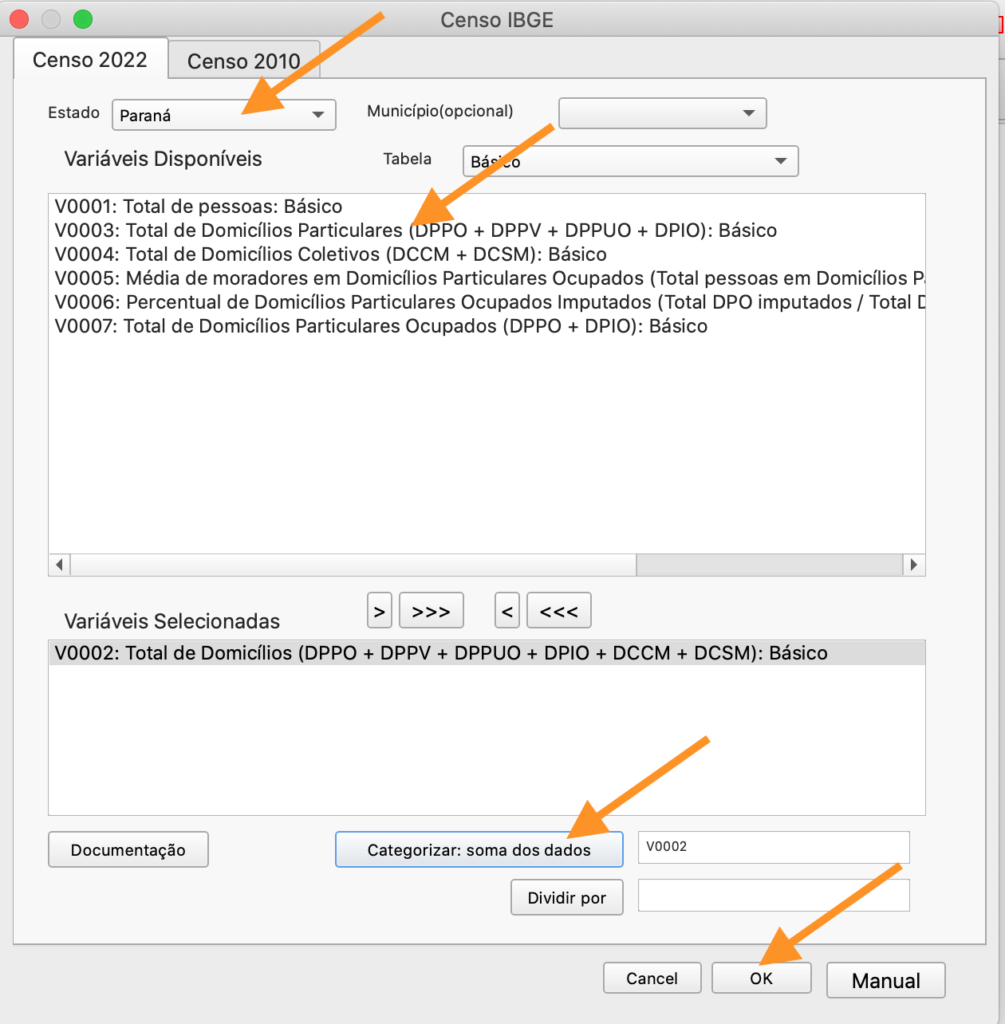Add selected variable with the > button
This screenshot has width=1005, height=1024.
point(379,611)
